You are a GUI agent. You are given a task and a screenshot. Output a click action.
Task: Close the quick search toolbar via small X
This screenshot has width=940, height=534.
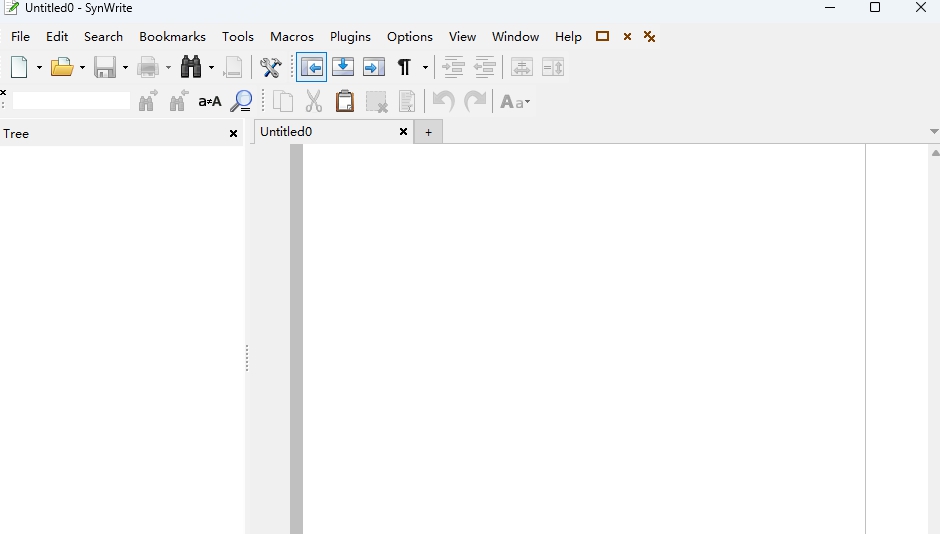pos(3,92)
